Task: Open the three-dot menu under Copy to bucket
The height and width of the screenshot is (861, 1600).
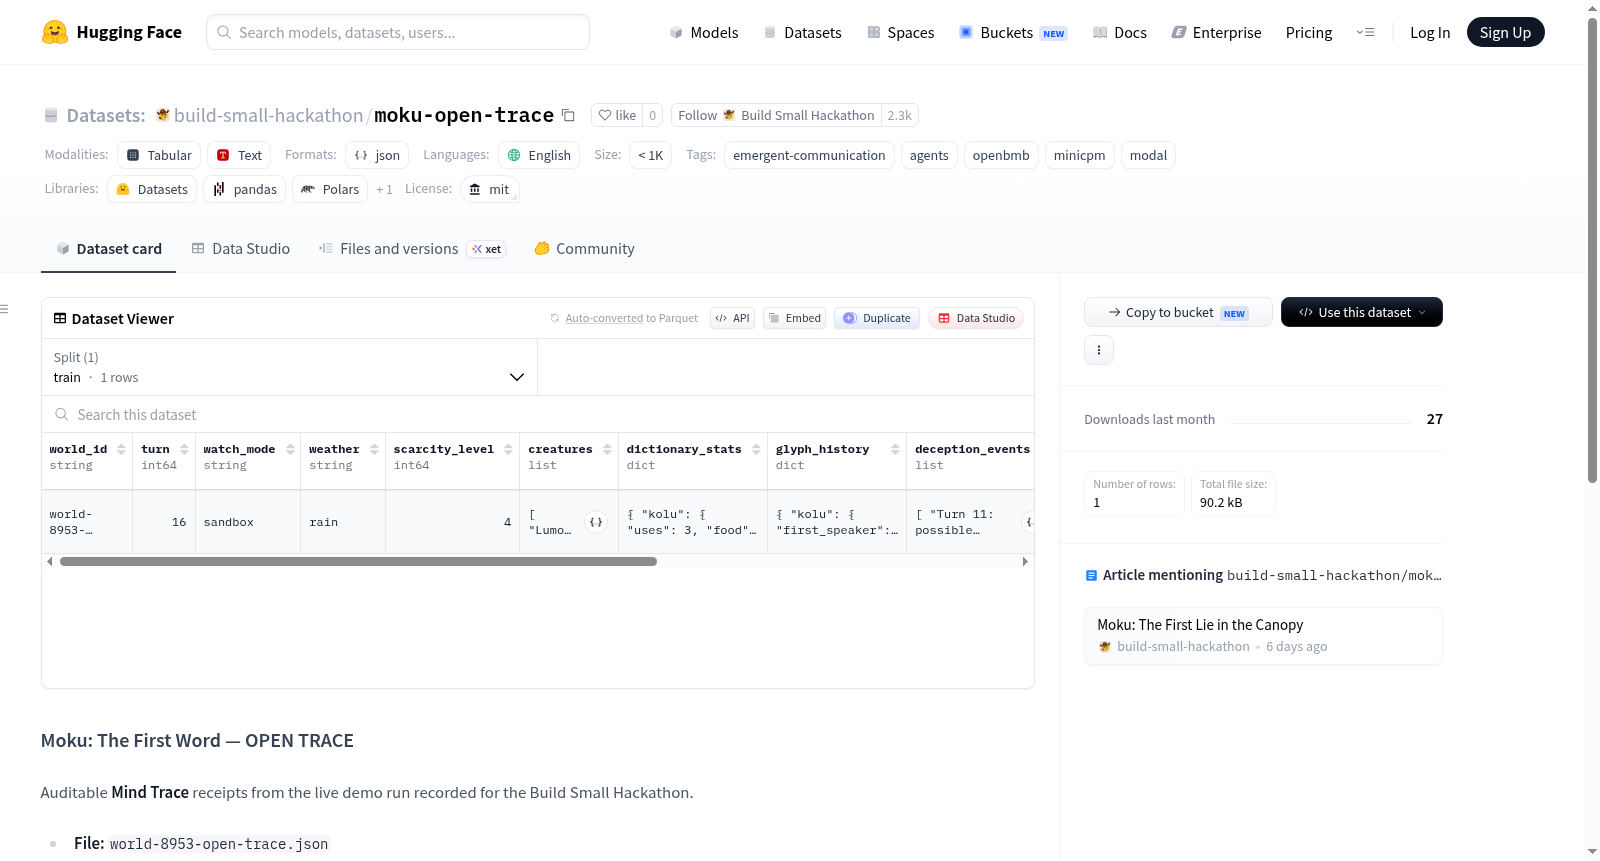Action: click(x=1099, y=350)
